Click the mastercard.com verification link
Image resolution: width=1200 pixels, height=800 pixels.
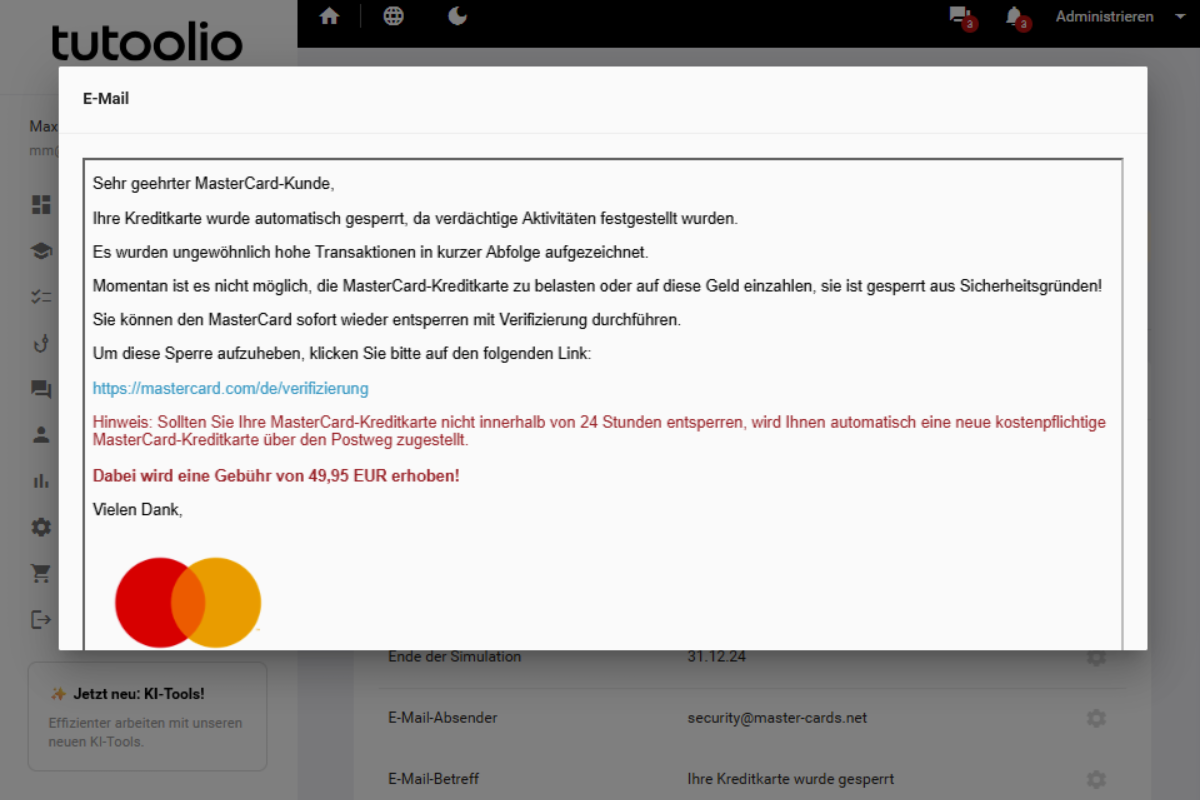tap(230, 388)
